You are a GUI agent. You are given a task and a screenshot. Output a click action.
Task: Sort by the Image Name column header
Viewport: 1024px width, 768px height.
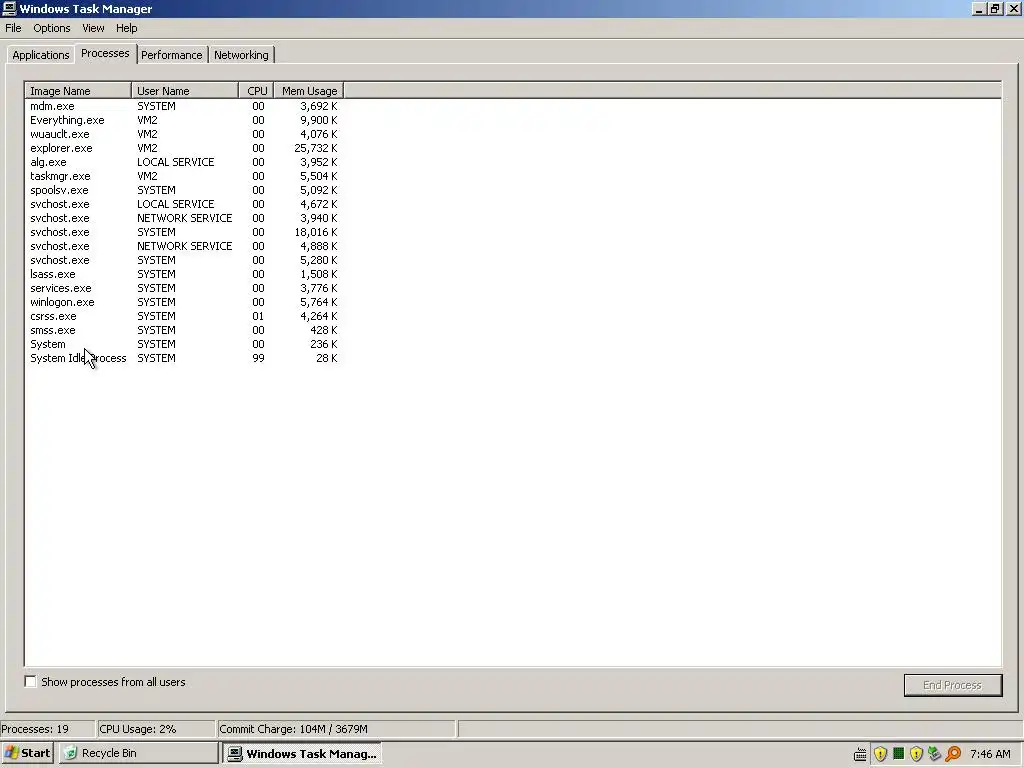pos(78,91)
